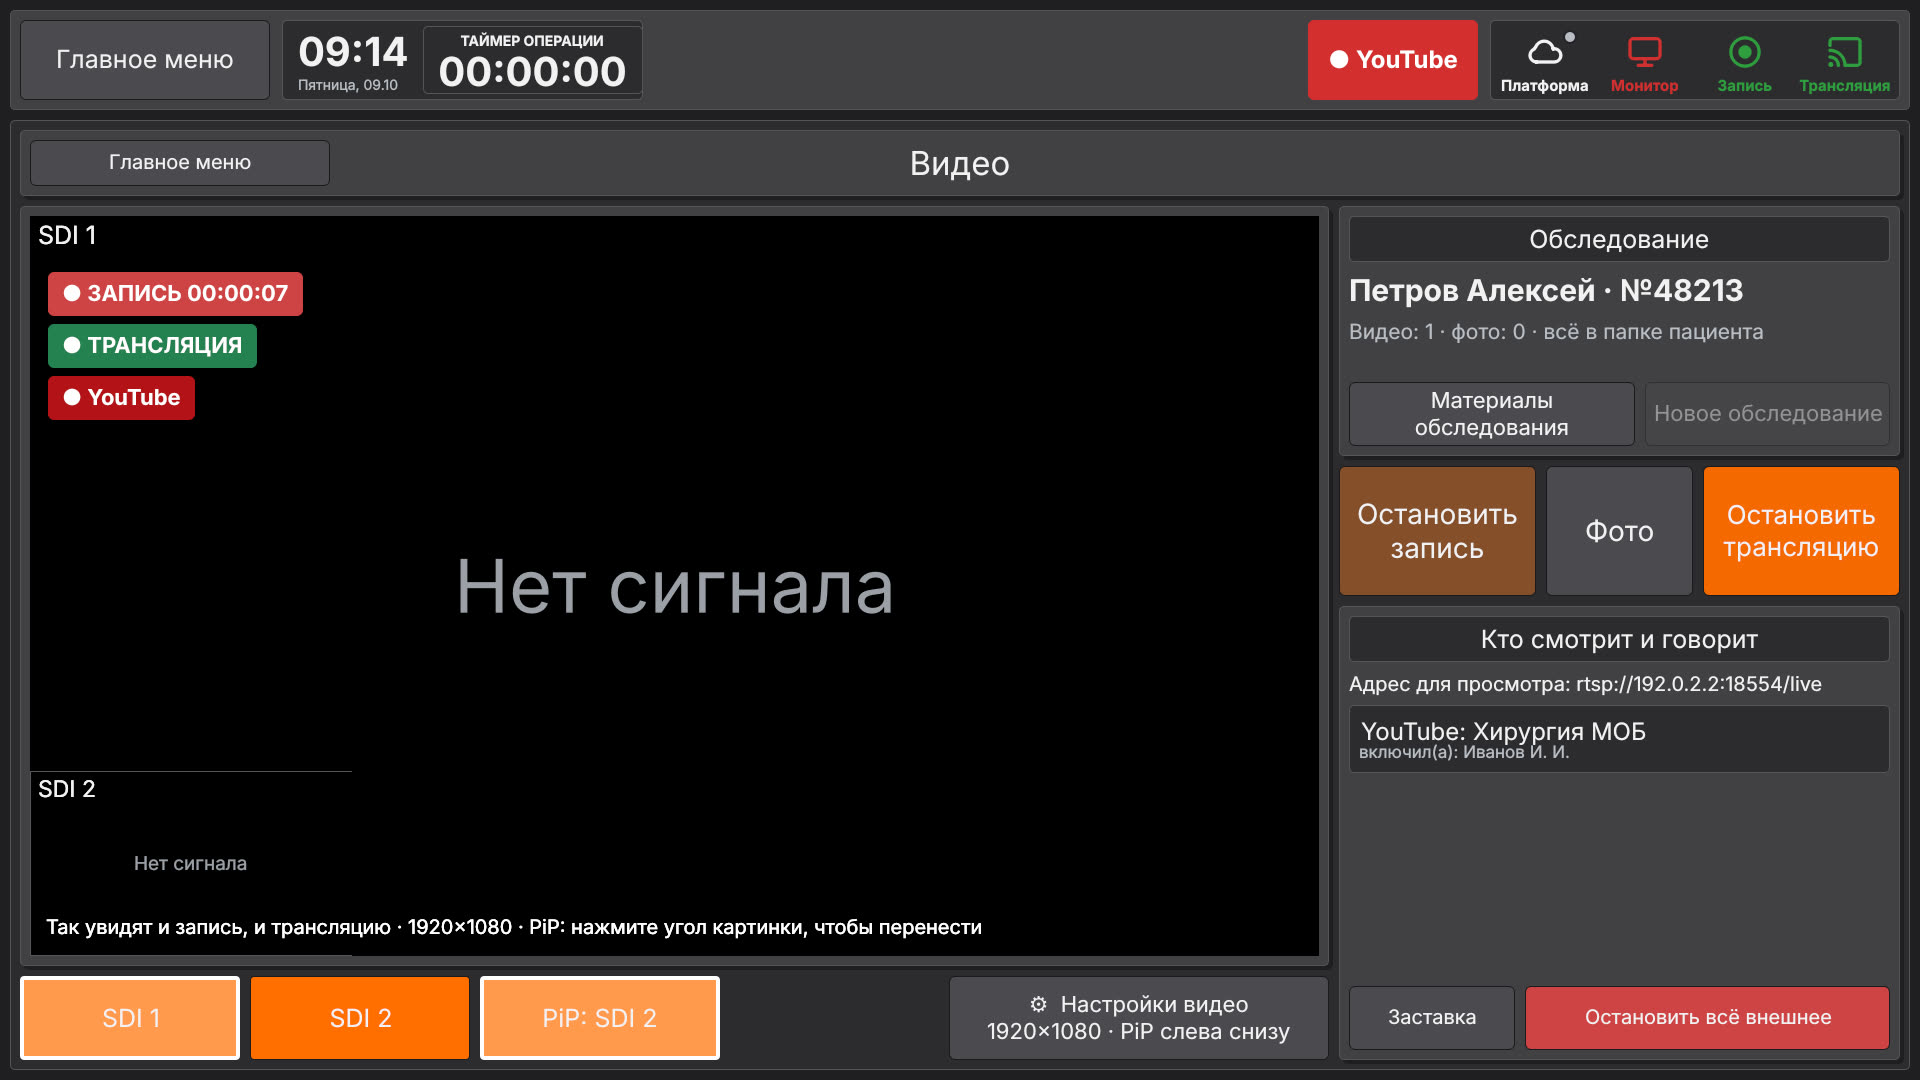Click the Трансляция cast icon

pos(1844,52)
